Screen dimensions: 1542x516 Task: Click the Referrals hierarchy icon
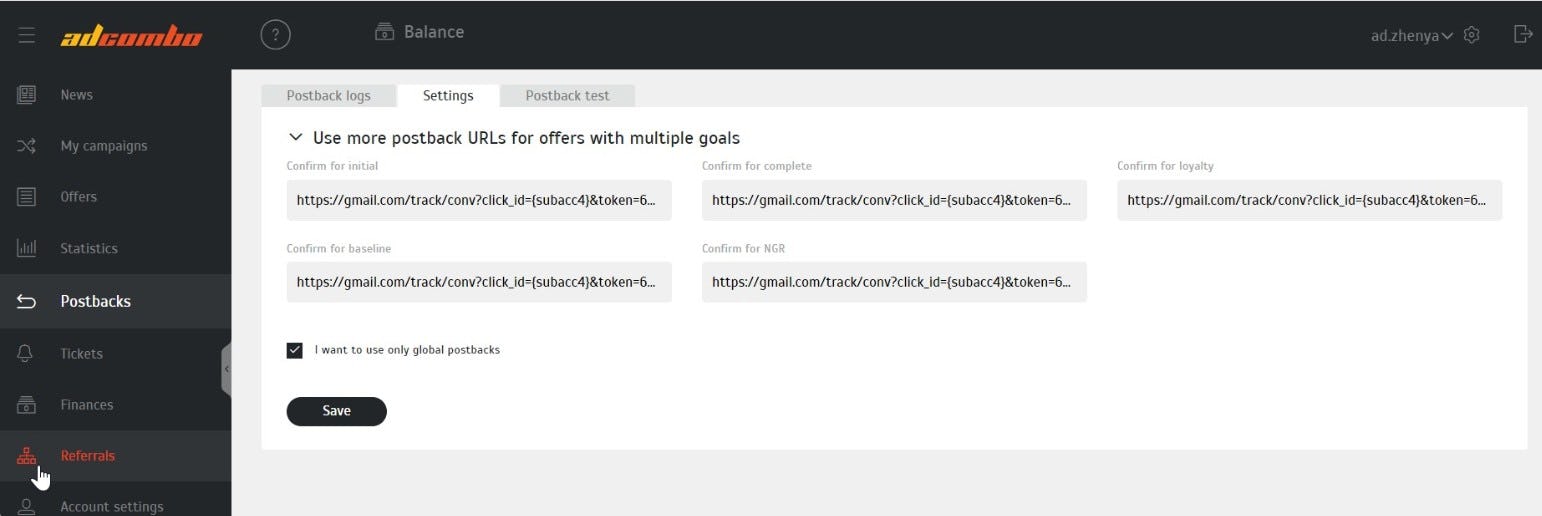click(x=26, y=456)
